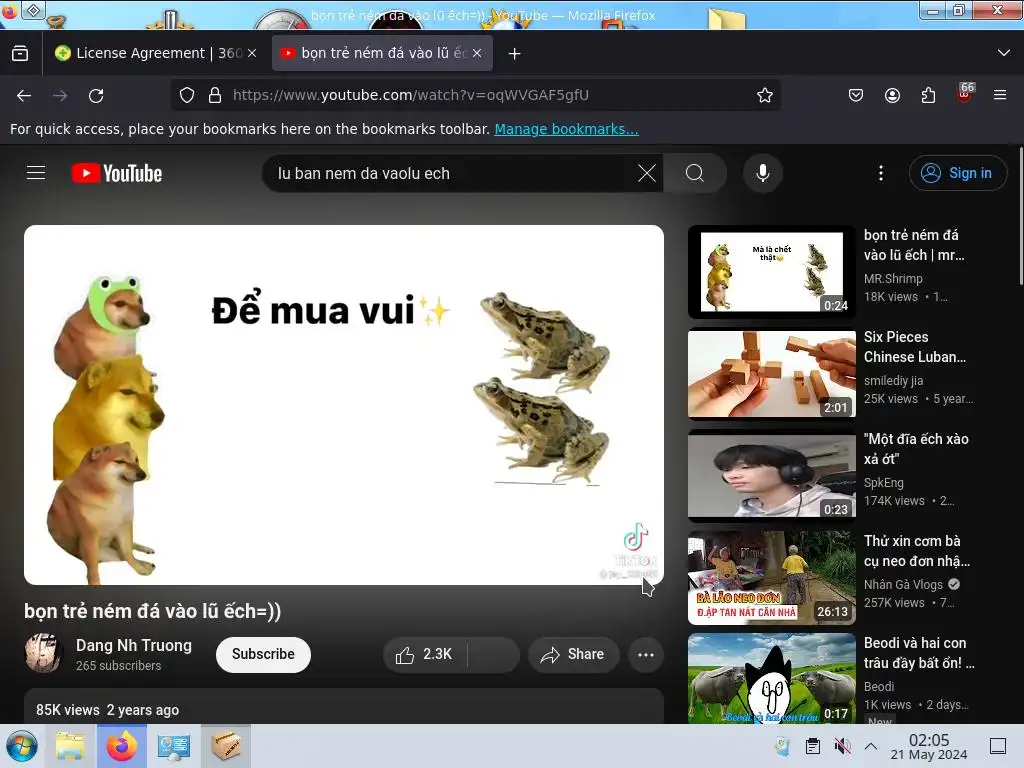Open Six Pieces Chinese Luban video thumbnail
The height and width of the screenshot is (768, 1024).
tap(772, 374)
